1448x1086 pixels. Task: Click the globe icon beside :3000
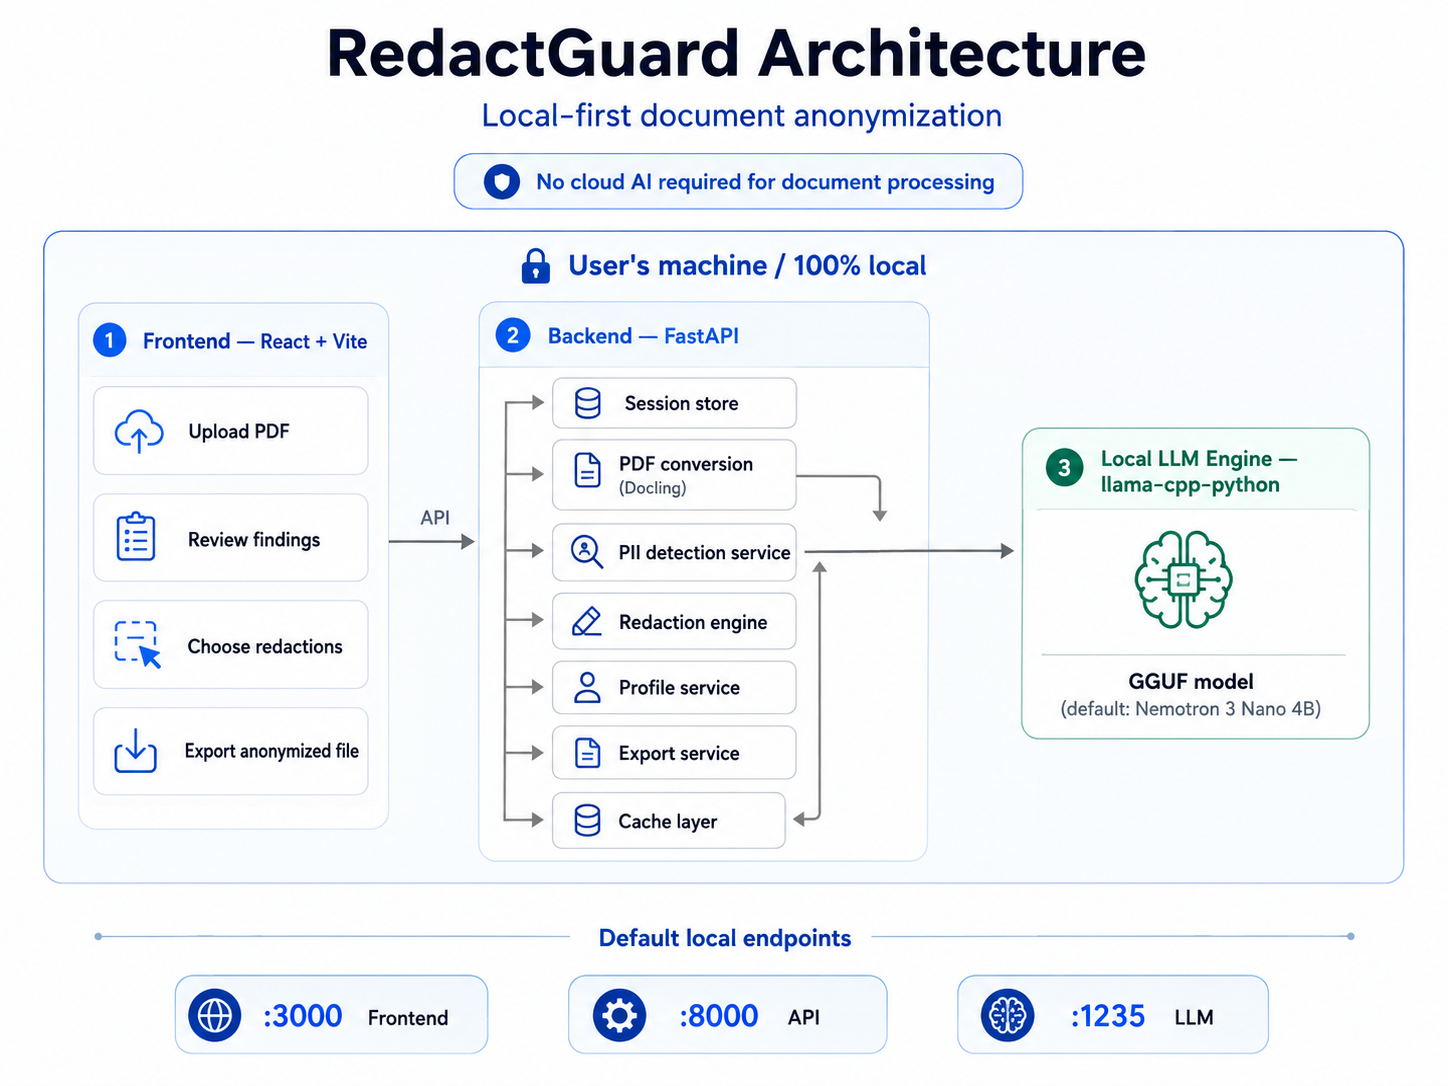pyautogui.click(x=214, y=1015)
